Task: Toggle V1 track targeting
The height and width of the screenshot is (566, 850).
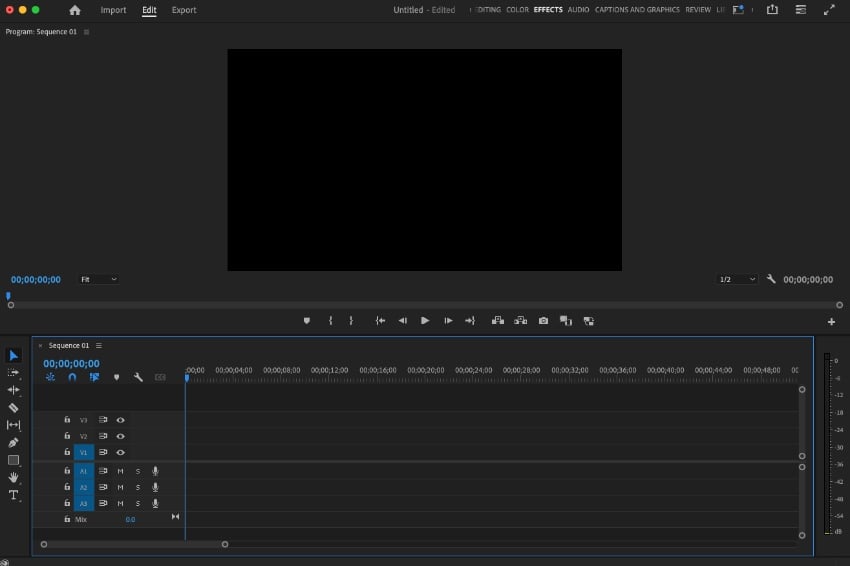Action: (83, 453)
